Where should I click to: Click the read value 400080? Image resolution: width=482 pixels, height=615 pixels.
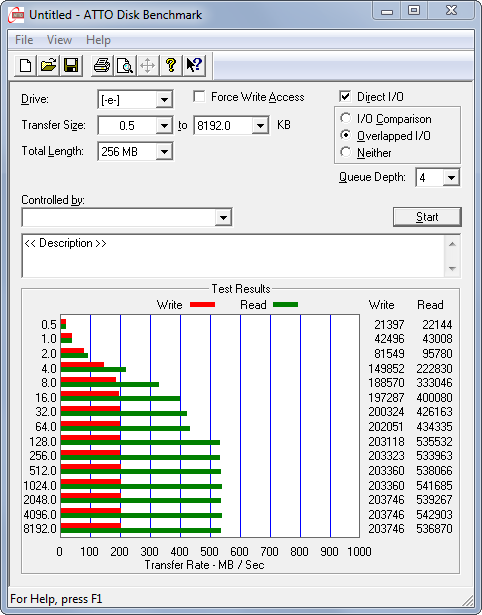pyautogui.click(x=435, y=398)
